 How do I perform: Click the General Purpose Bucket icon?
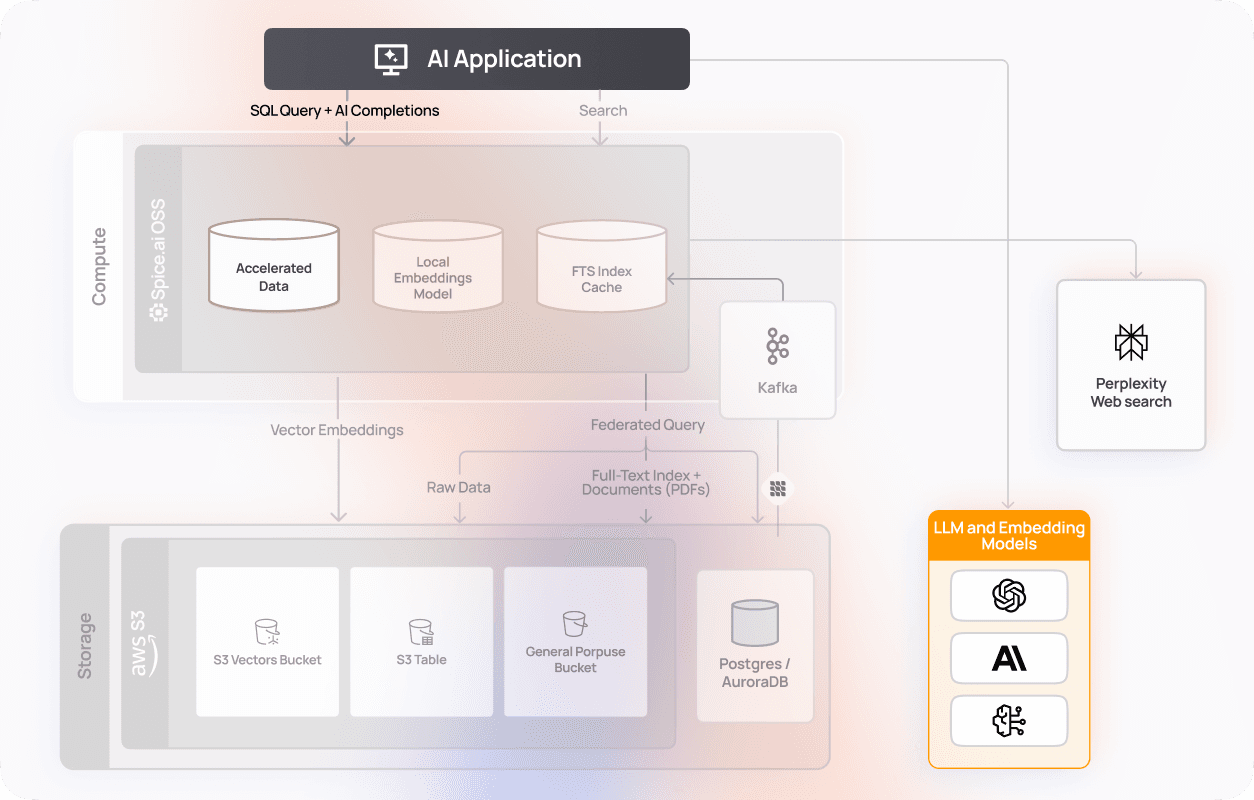(x=575, y=624)
